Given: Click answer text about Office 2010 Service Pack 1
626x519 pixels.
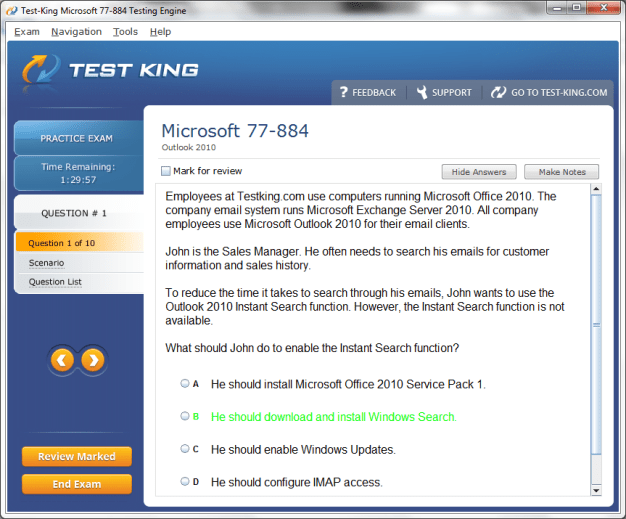Looking at the screenshot, I should pyautogui.click(x=348, y=384).
